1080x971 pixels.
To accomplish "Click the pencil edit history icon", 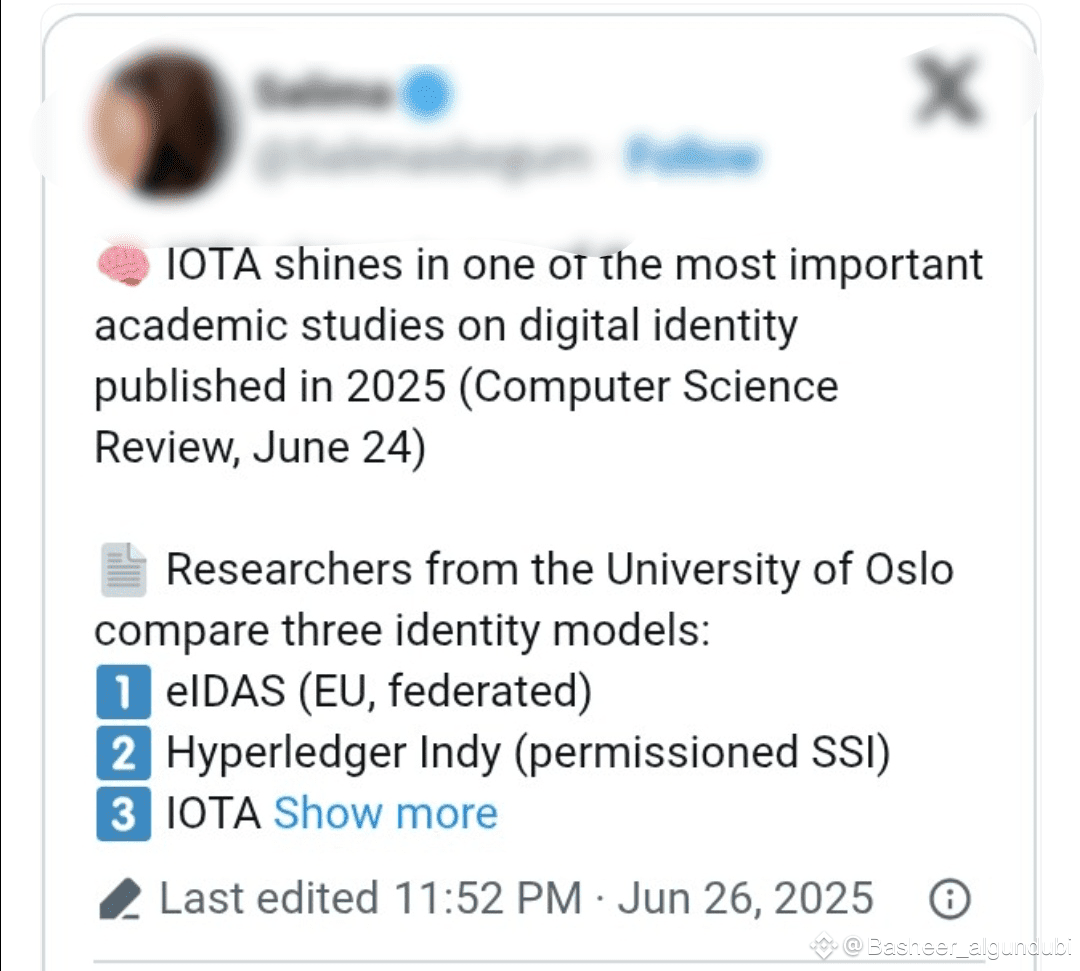I will tap(121, 899).
